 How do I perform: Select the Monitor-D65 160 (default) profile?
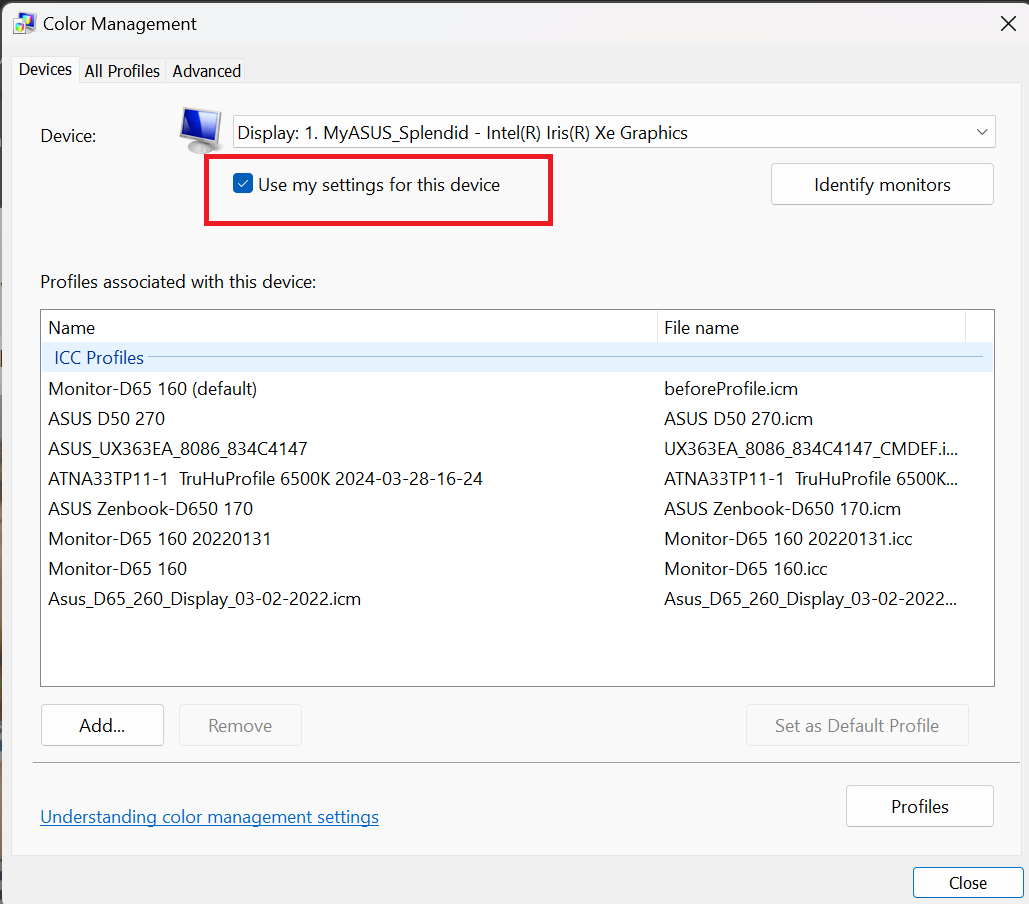(x=152, y=388)
